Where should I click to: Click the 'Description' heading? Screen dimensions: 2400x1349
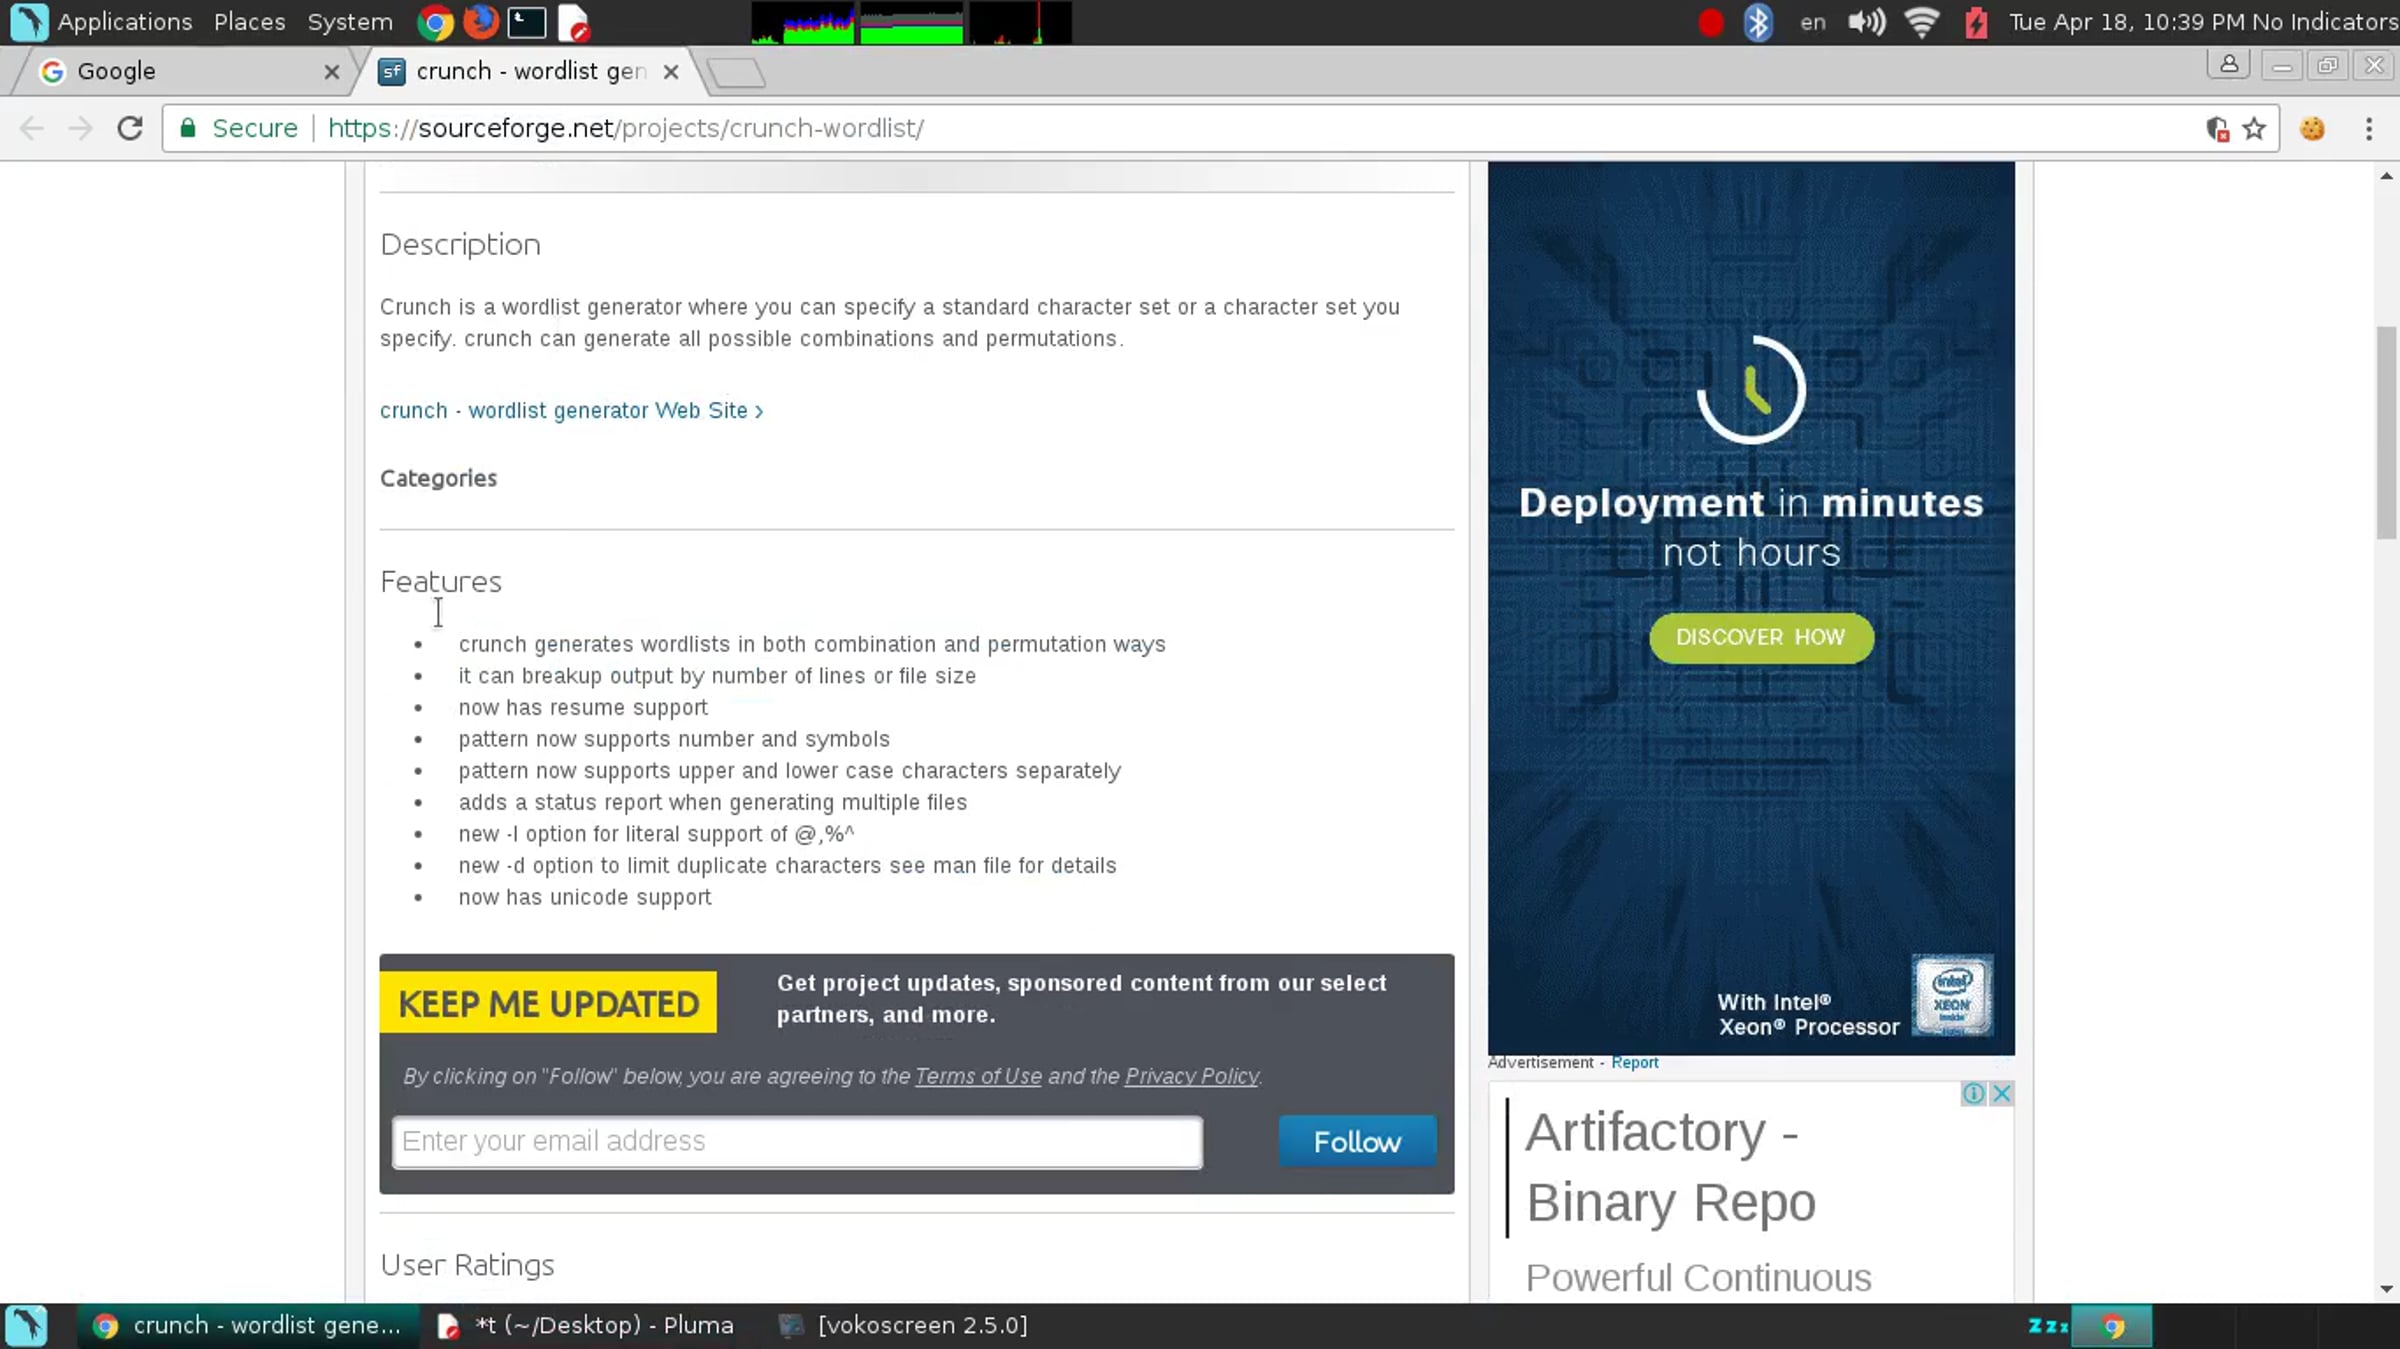(x=460, y=245)
